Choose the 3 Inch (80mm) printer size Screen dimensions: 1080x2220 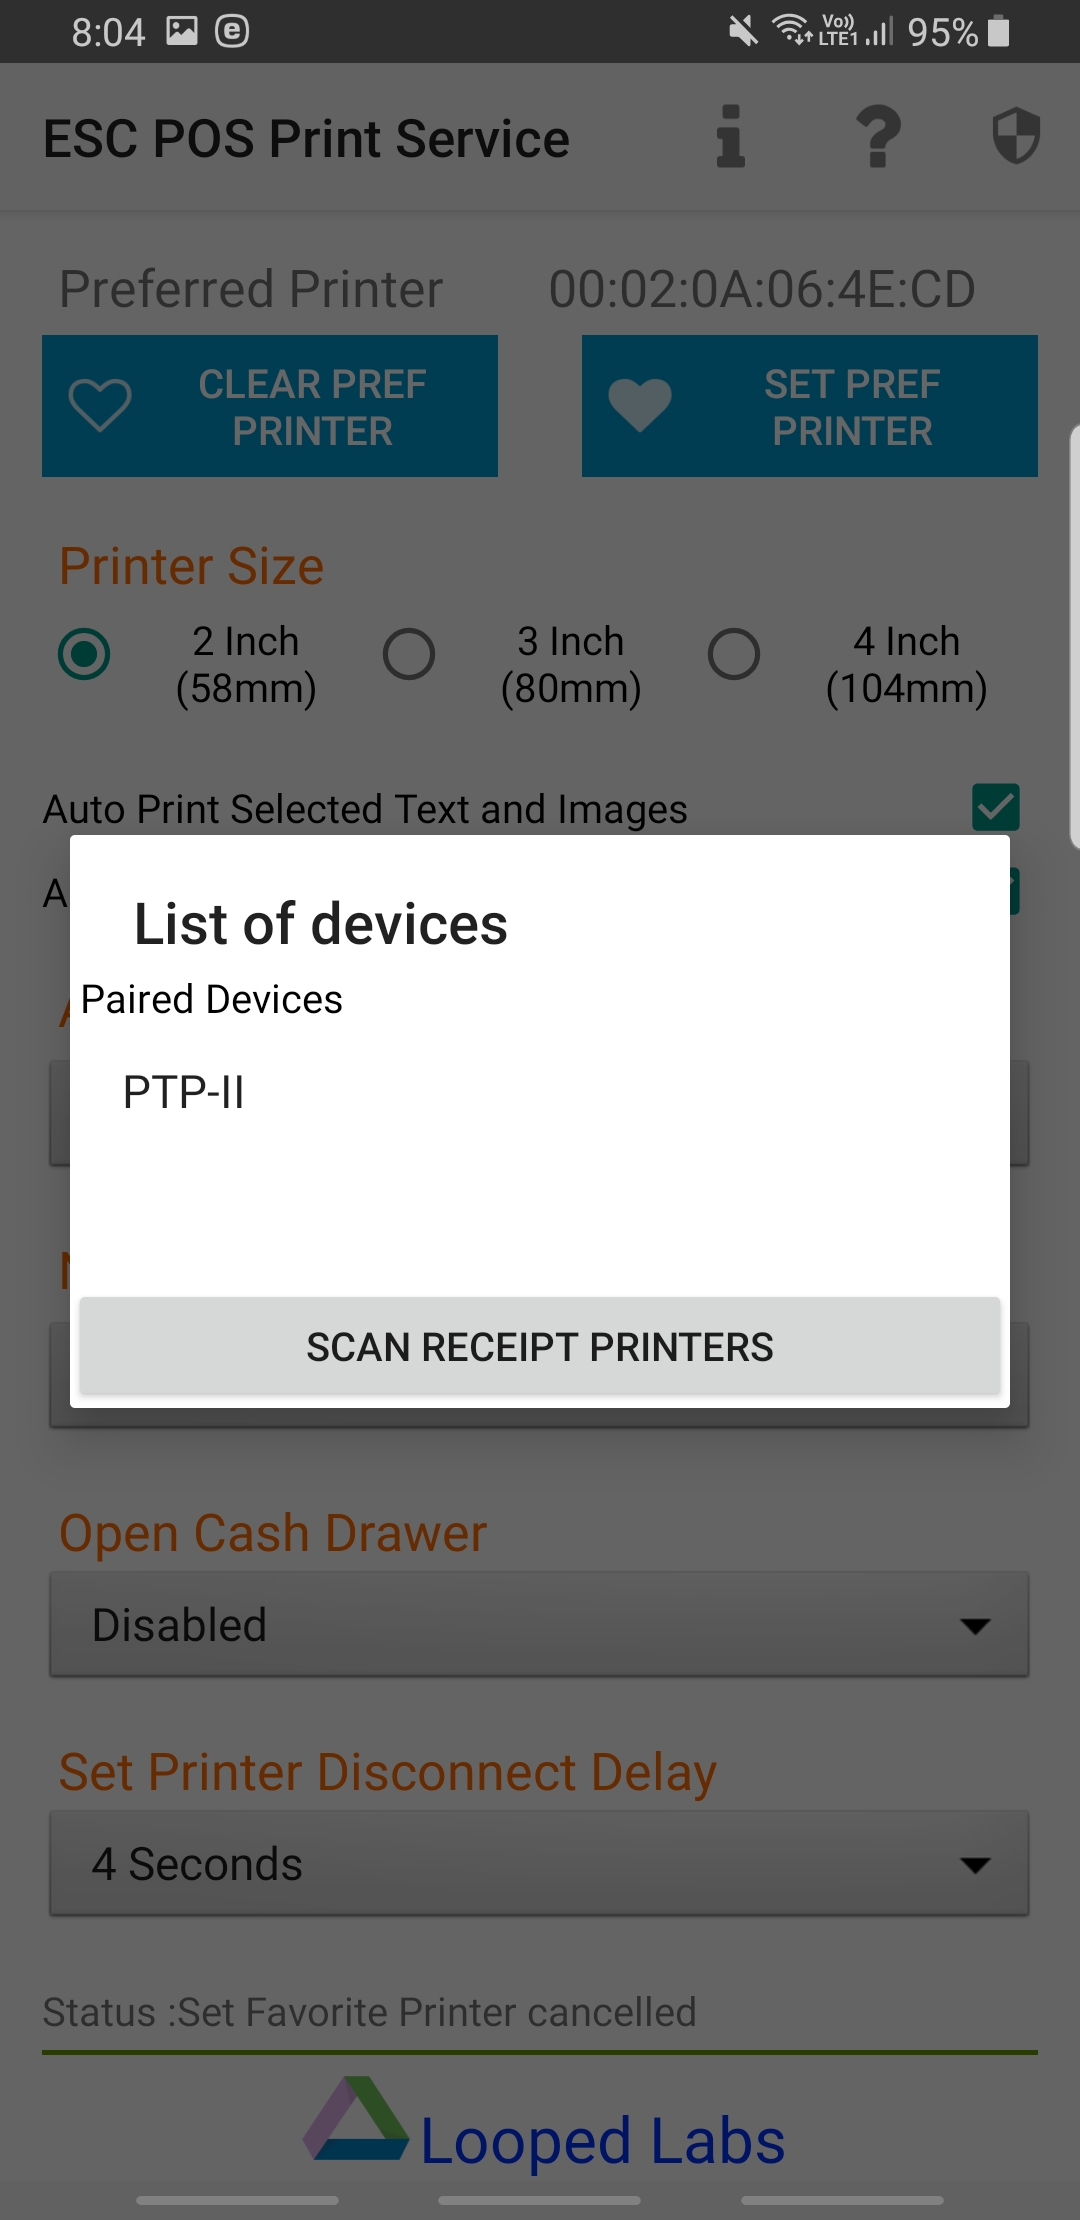pyautogui.click(x=409, y=654)
